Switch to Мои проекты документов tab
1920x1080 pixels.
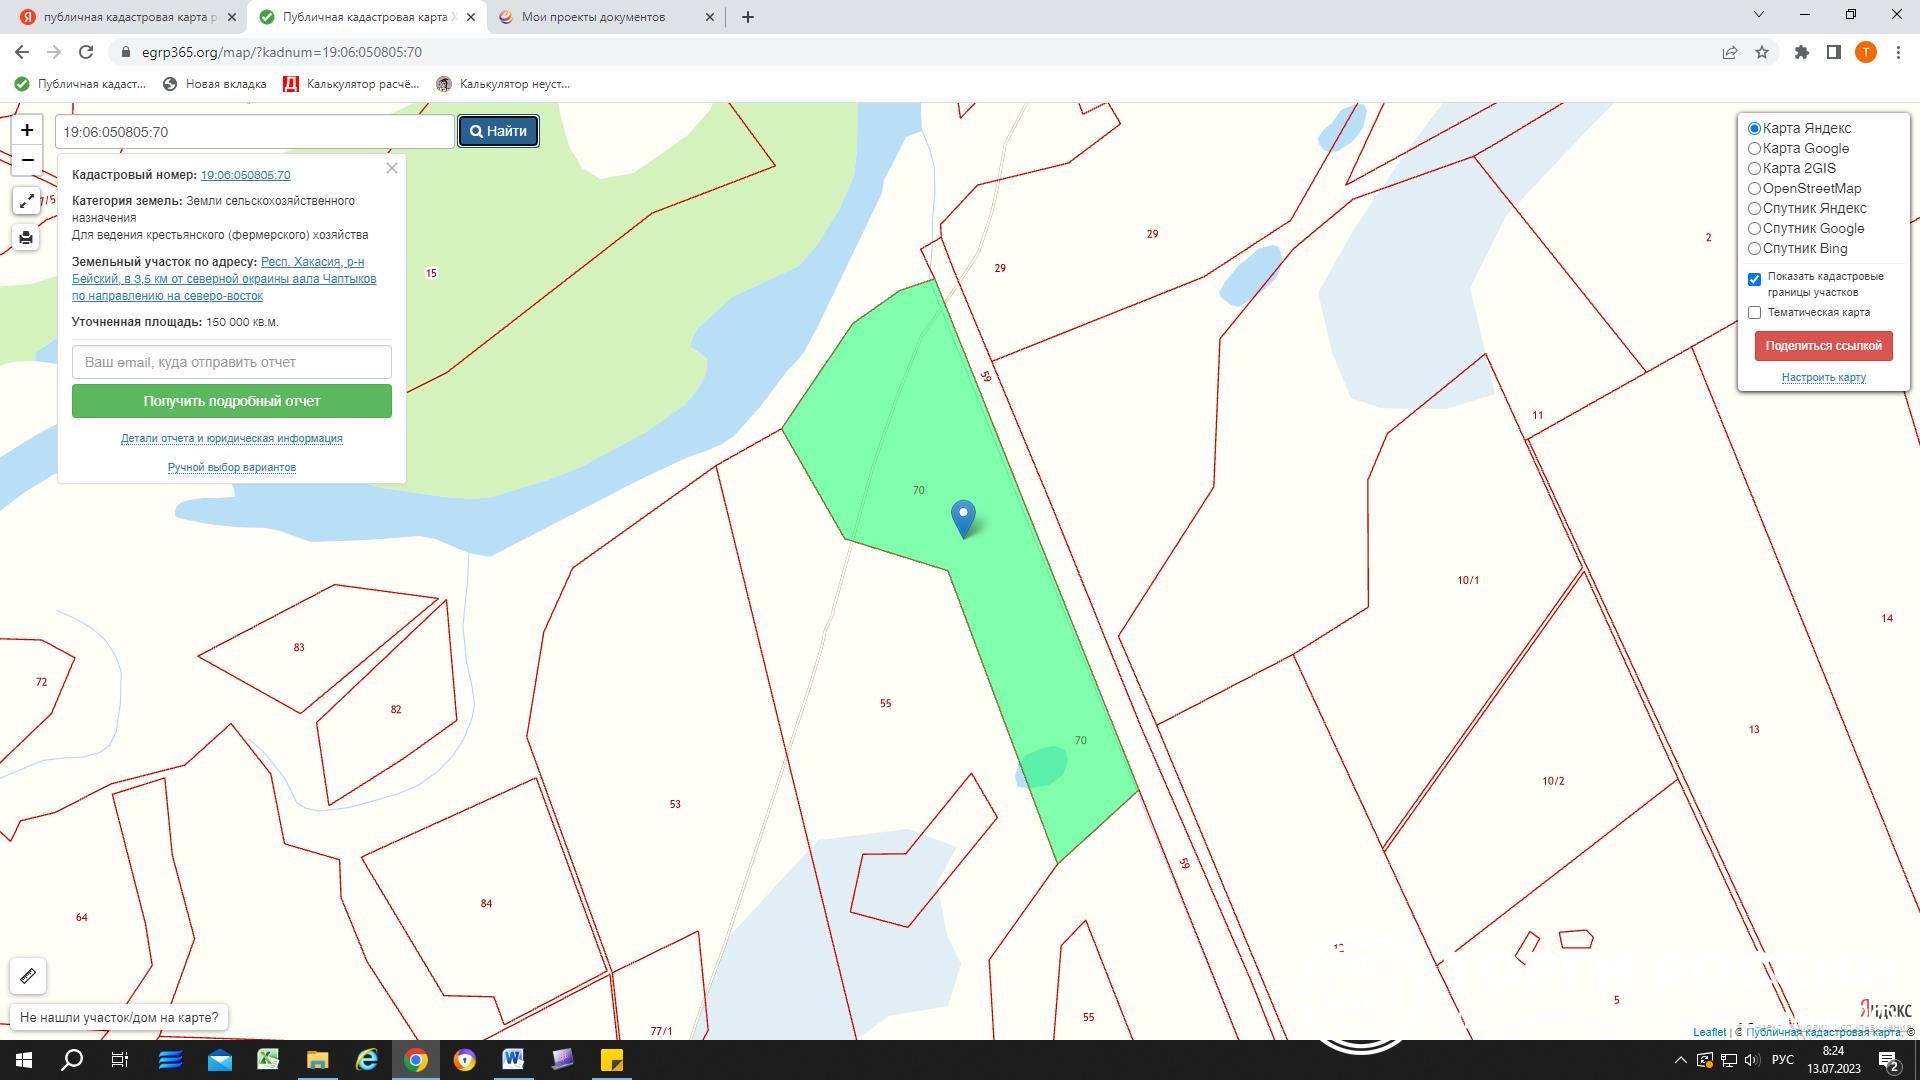594,17
